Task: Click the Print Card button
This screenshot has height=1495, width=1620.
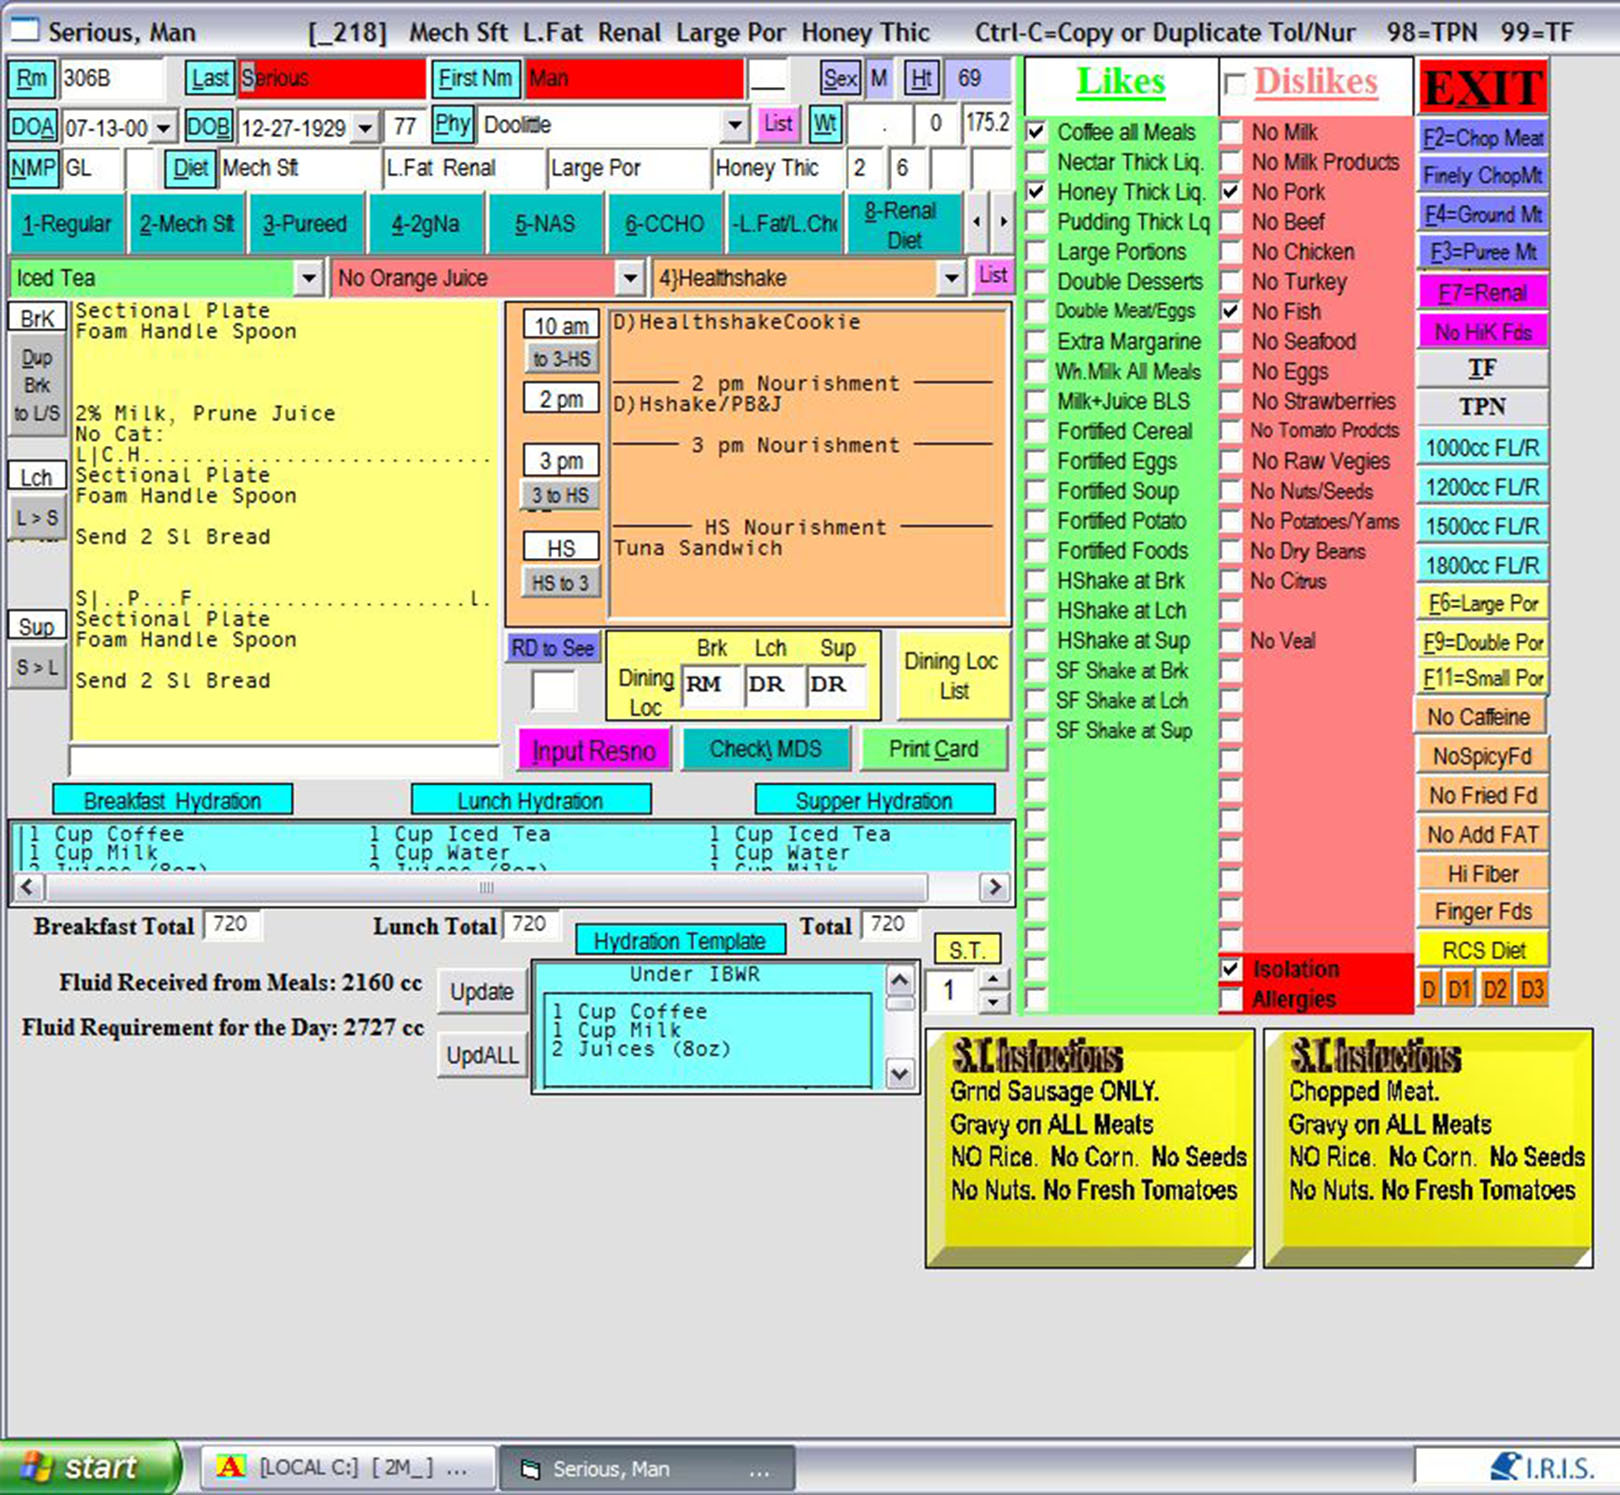Action: pyautogui.click(x=933, y=749)
